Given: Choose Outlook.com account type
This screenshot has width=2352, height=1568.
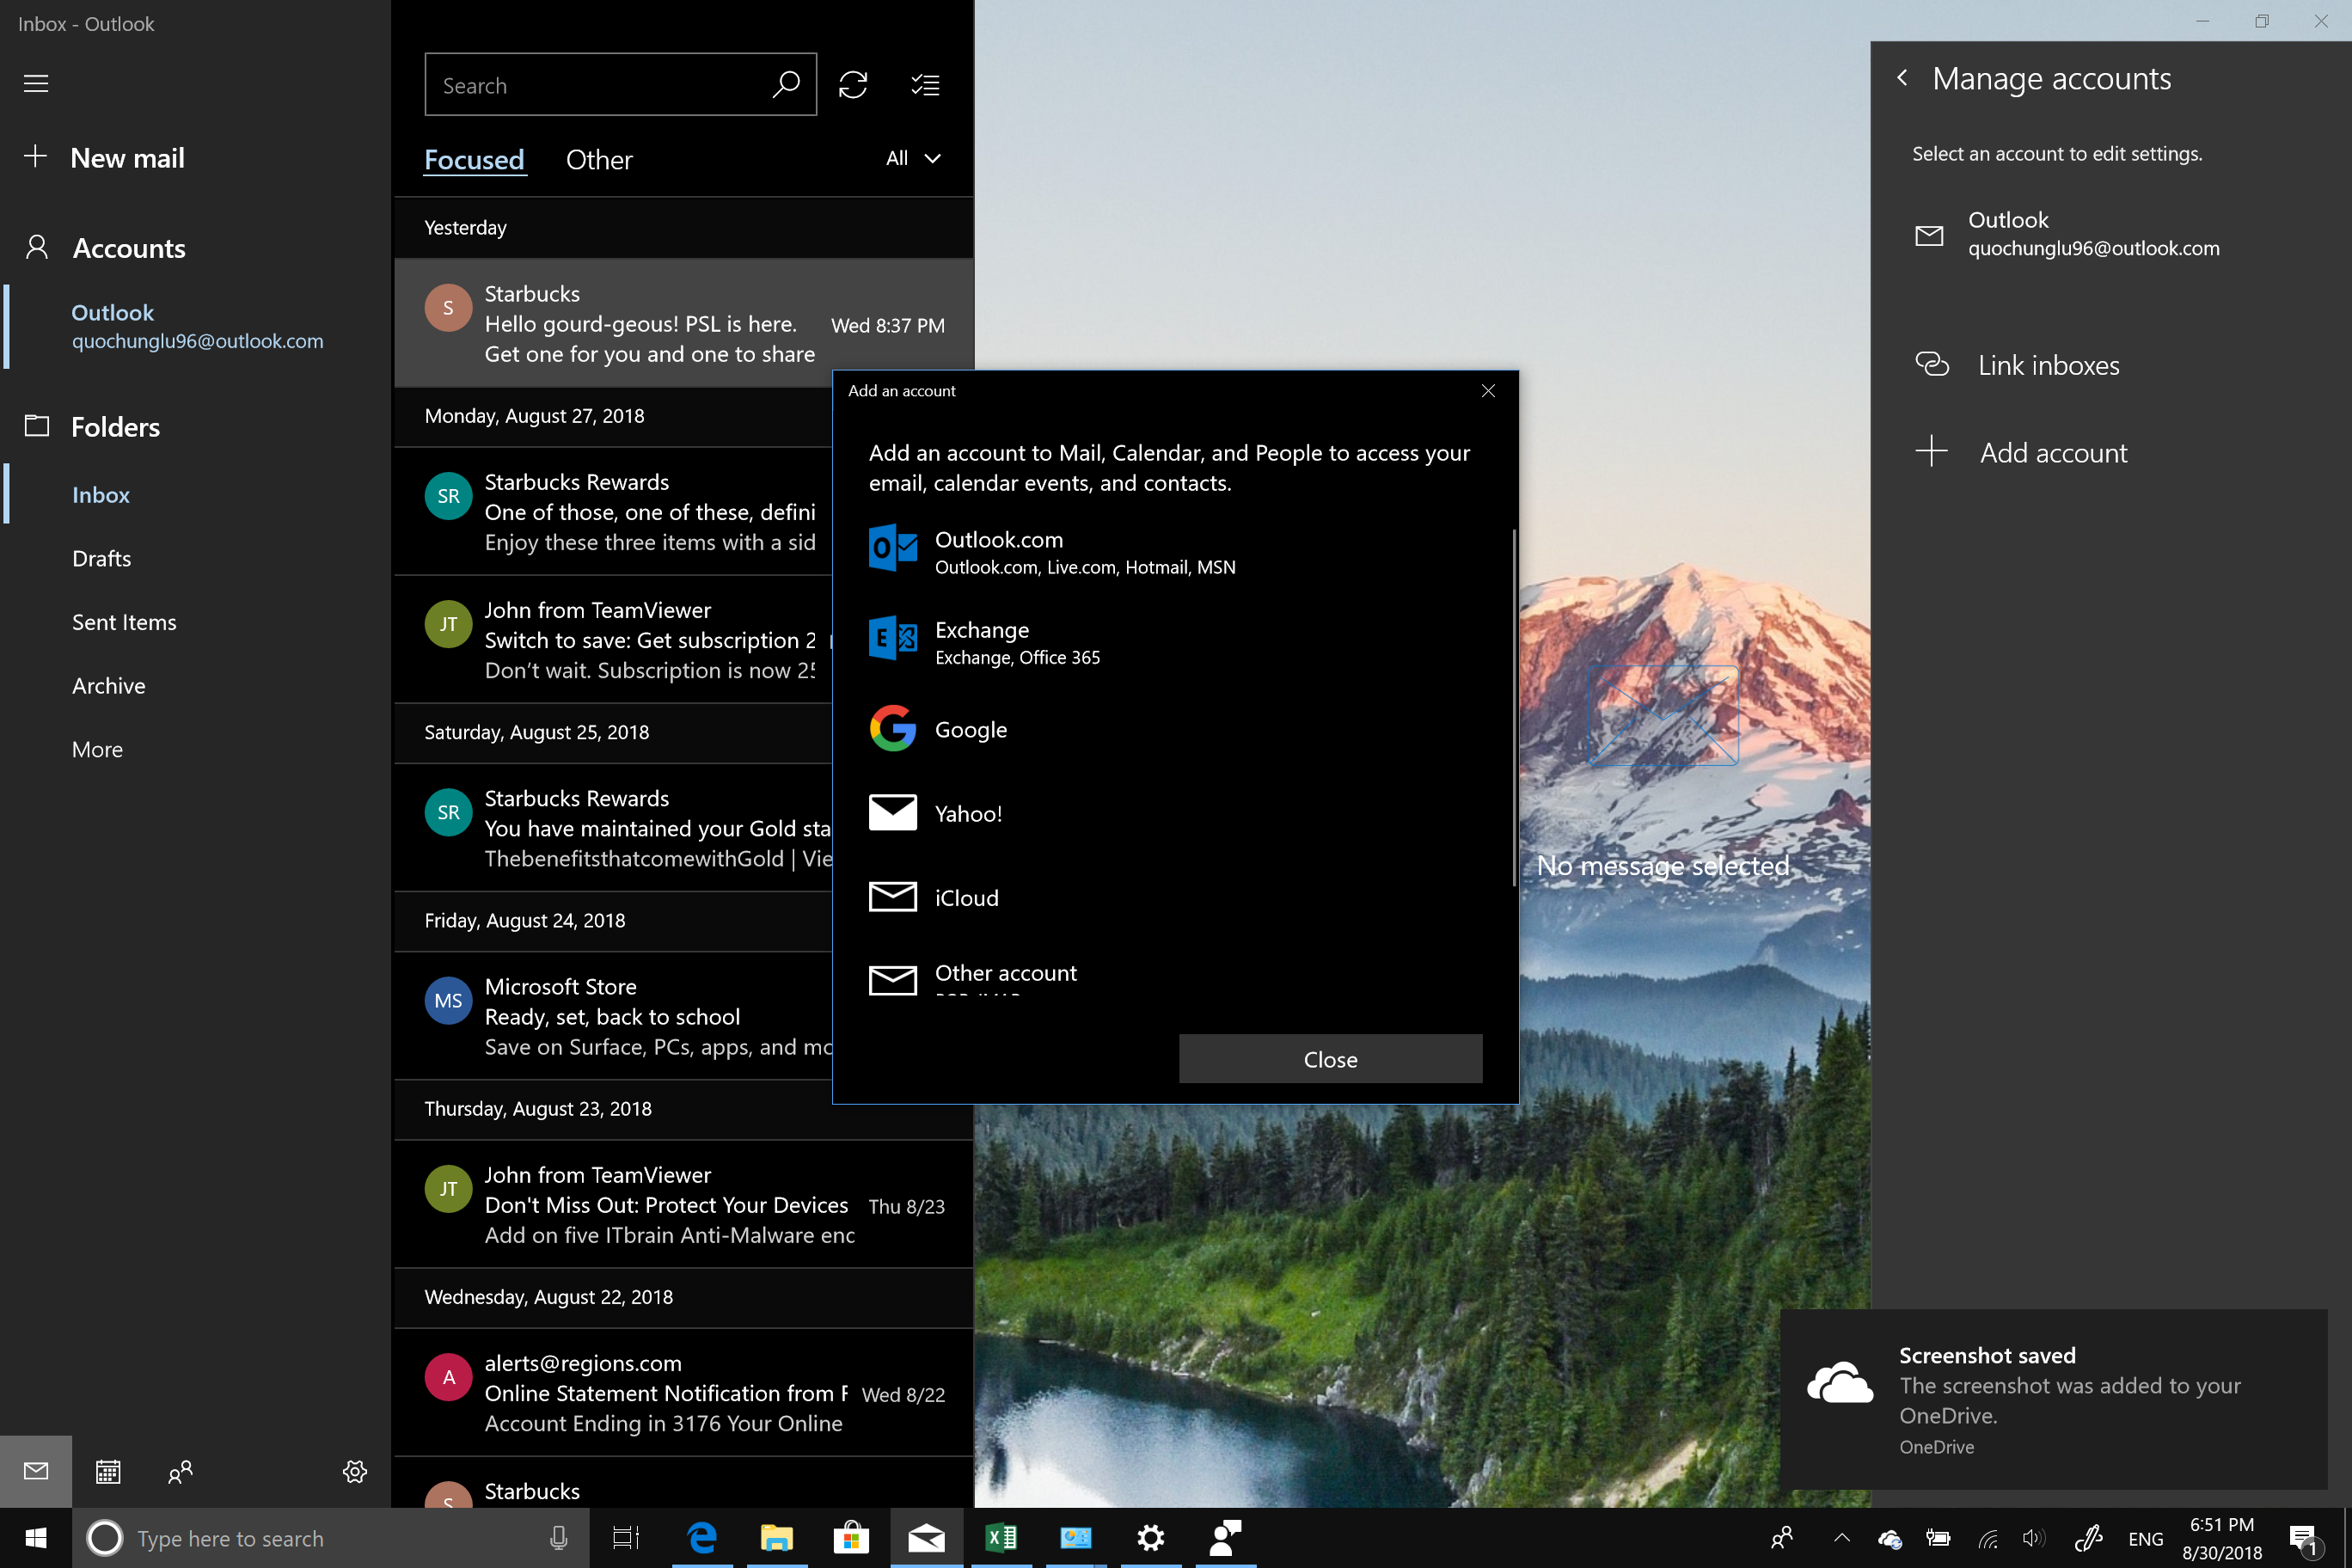Looking at the screenshot, I should point(1175,552).
